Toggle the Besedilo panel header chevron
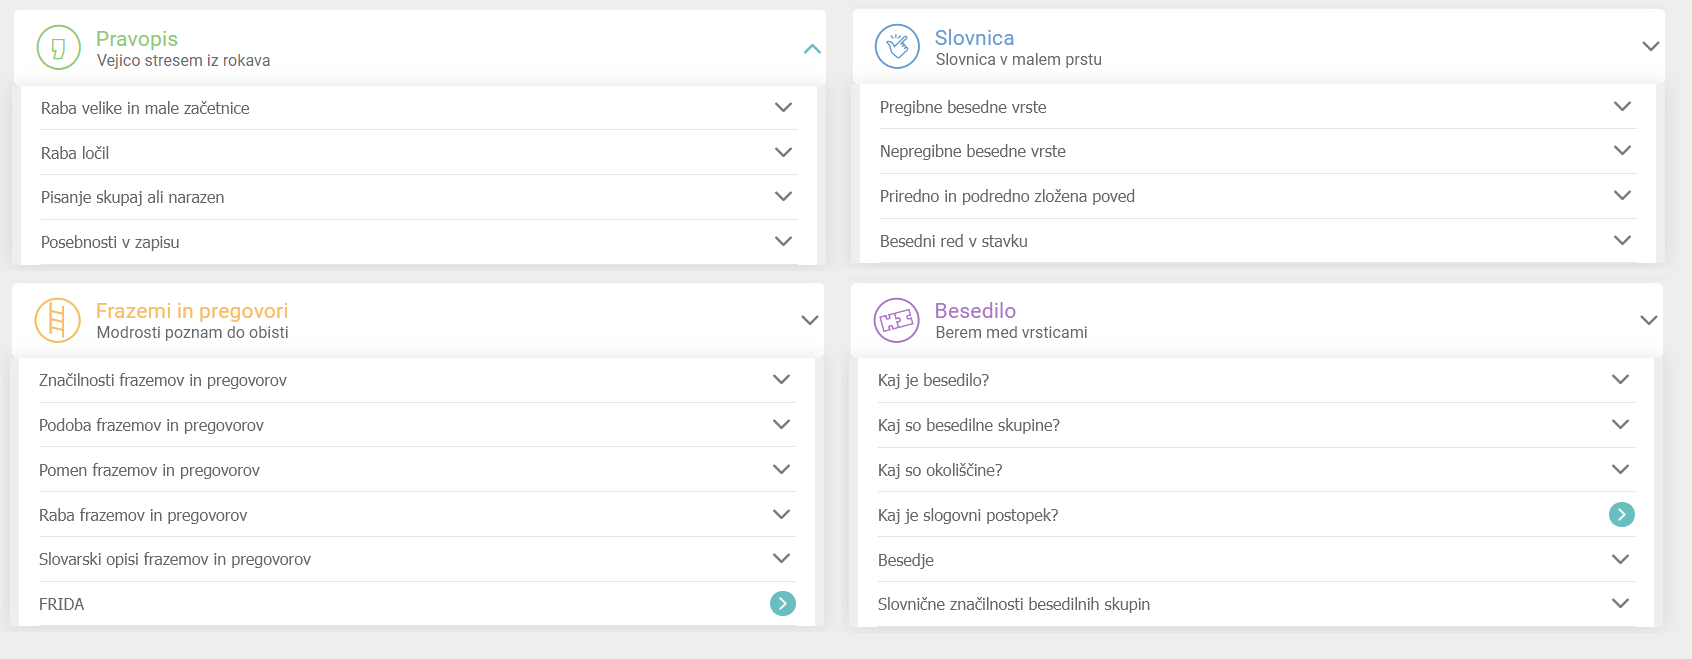Viewport: 1692px width, 659px height. pos(1648,321)
